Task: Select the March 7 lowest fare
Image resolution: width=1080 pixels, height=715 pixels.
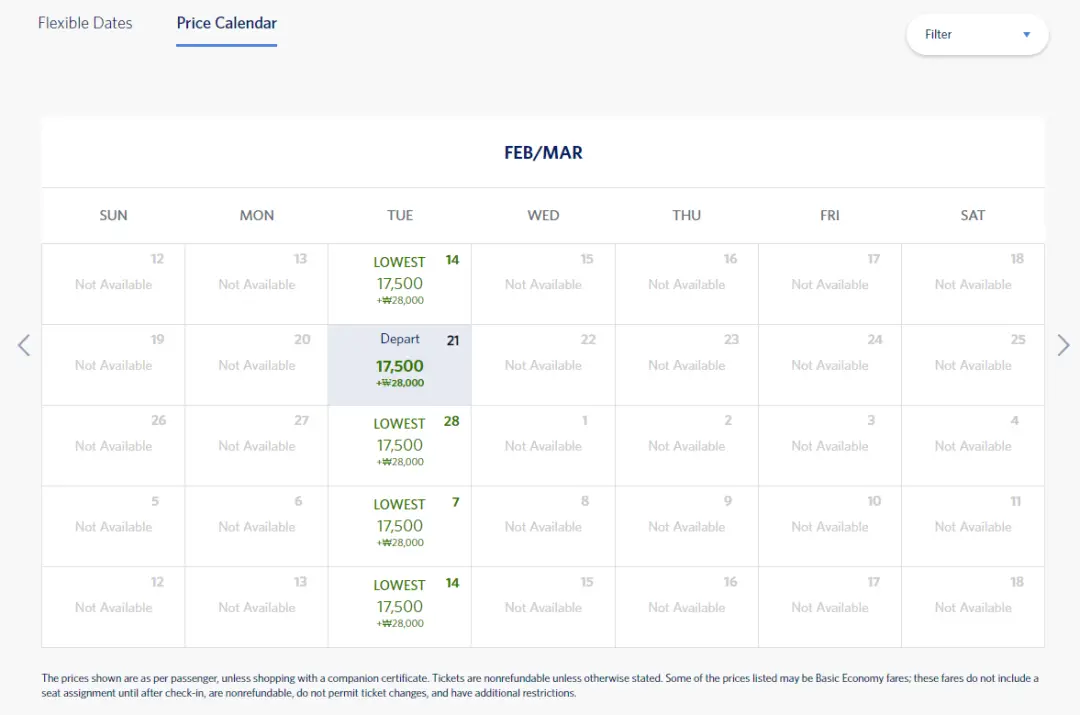Action: [x=399, y=526]
